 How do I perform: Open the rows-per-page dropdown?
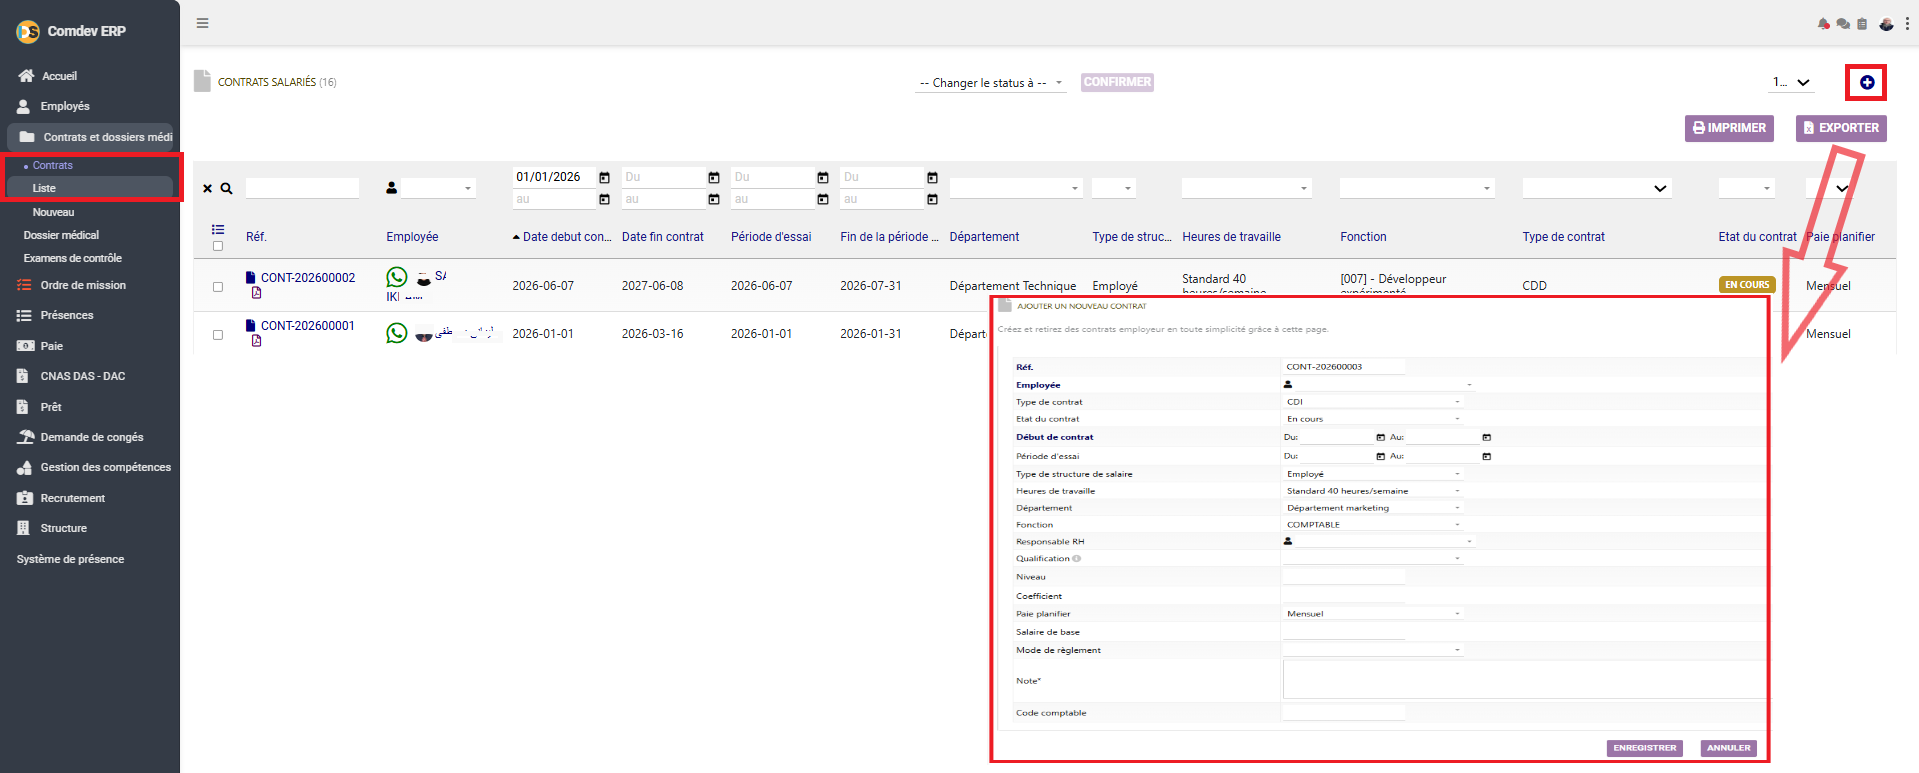coord(1792,82)
